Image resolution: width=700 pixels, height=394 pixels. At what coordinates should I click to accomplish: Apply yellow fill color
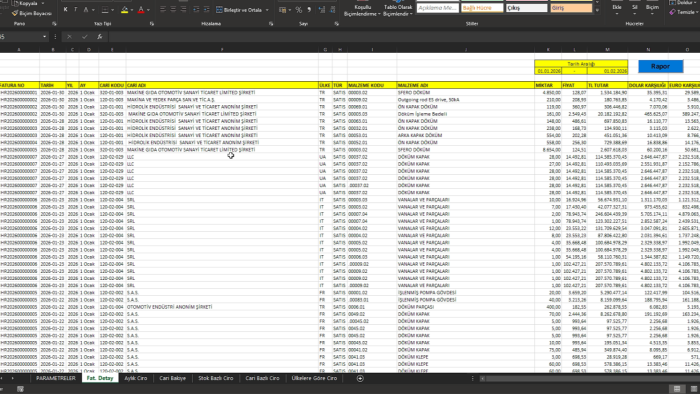(125, 9)
